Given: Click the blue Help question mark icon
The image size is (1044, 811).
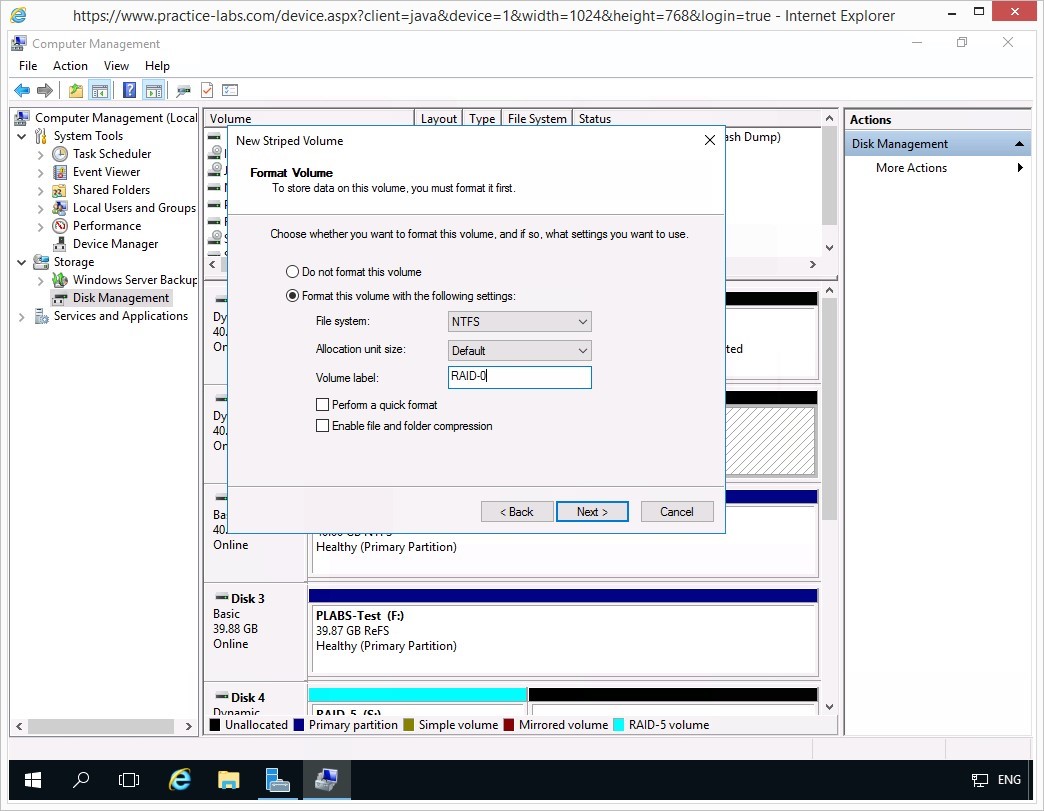Looking at the screenshot, I should click(129, 90).
